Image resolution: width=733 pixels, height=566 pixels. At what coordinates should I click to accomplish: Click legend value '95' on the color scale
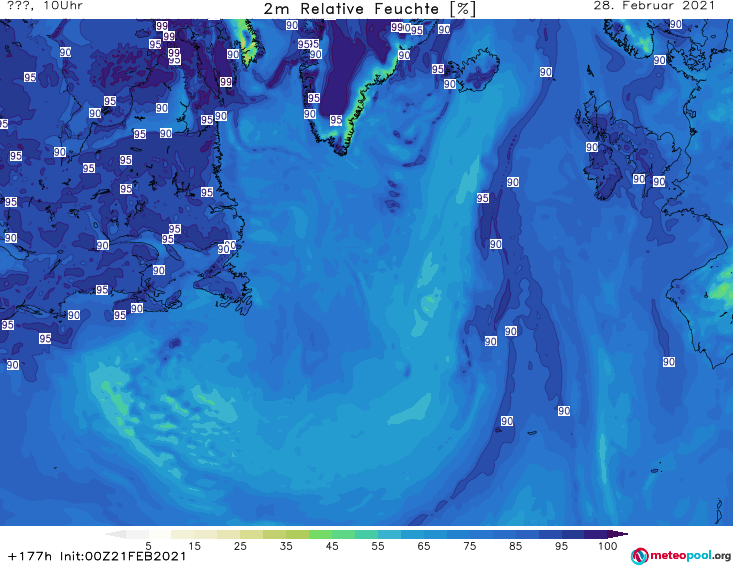tap(561, 546)
